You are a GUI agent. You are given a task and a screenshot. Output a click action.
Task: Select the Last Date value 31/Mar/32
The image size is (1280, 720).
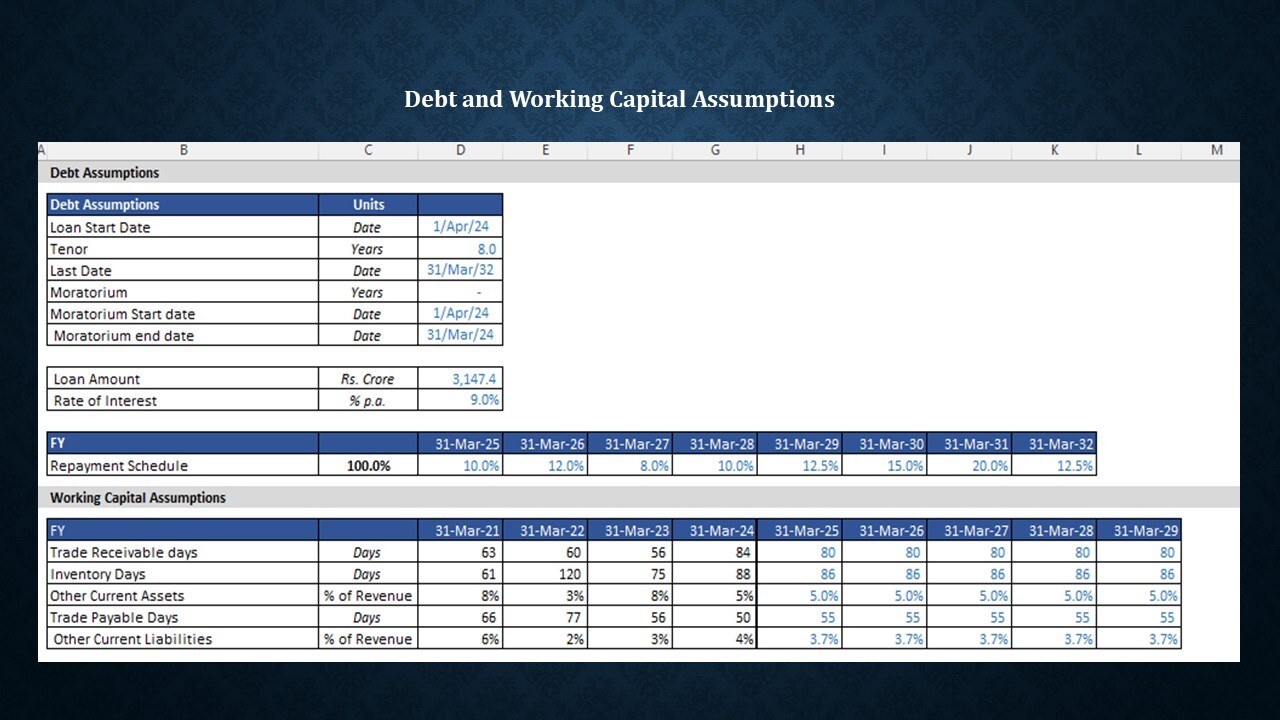coord(460,270)
